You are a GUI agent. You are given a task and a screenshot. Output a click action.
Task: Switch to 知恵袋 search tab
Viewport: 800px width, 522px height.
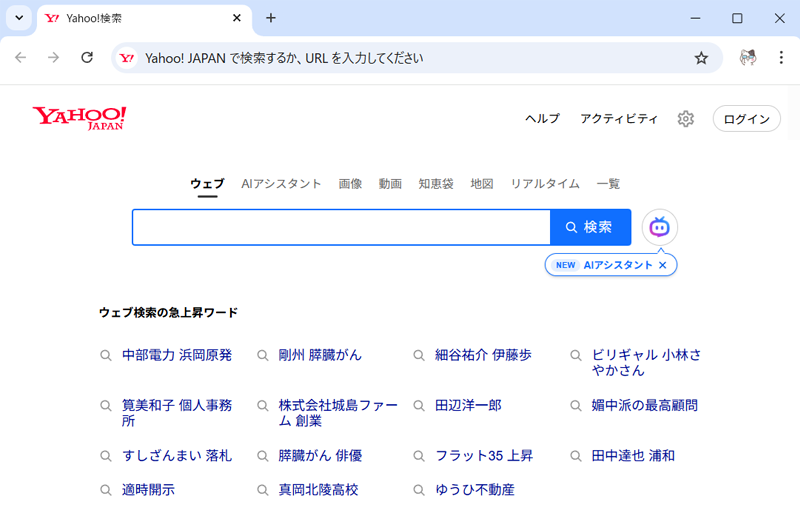point(436,184)
